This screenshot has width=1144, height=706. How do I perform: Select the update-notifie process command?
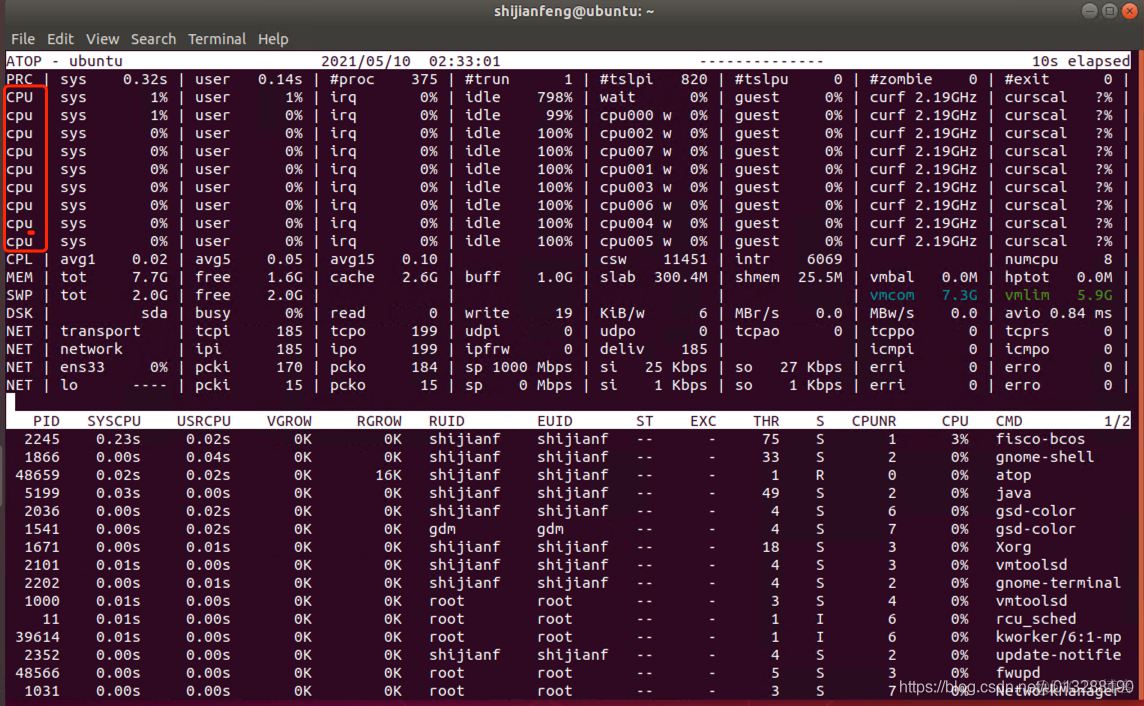tap(1058, 655)
